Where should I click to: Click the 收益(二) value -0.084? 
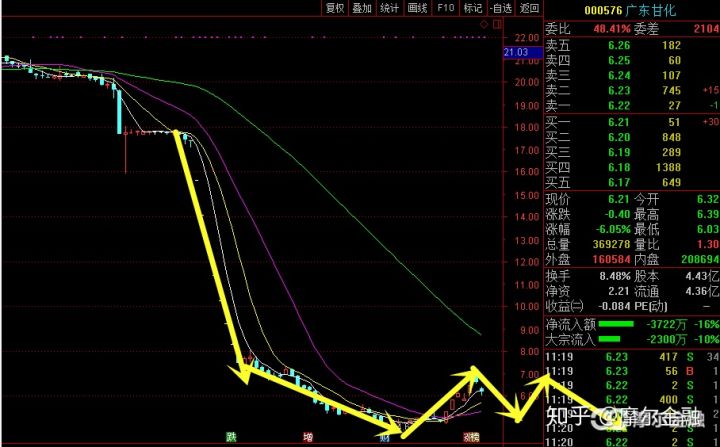pos(614,306)
